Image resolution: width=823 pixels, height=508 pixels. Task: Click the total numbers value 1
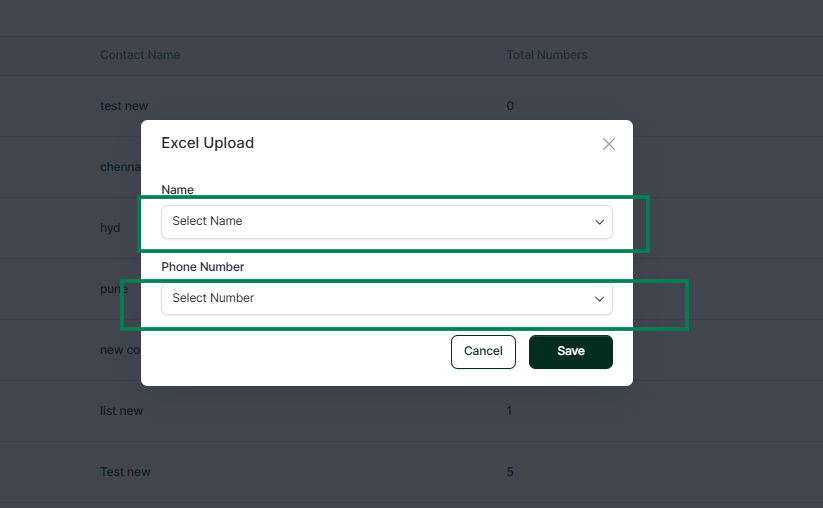click(x=509, y=411)
